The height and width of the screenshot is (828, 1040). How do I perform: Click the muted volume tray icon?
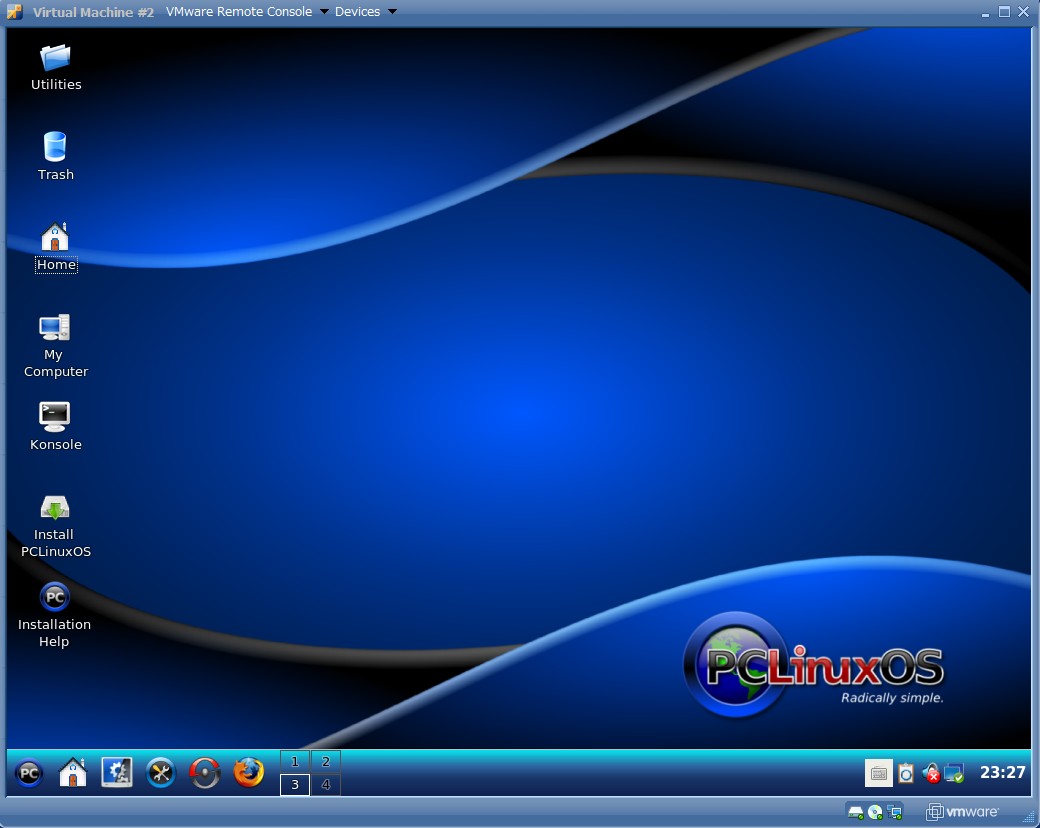point(931,773)
